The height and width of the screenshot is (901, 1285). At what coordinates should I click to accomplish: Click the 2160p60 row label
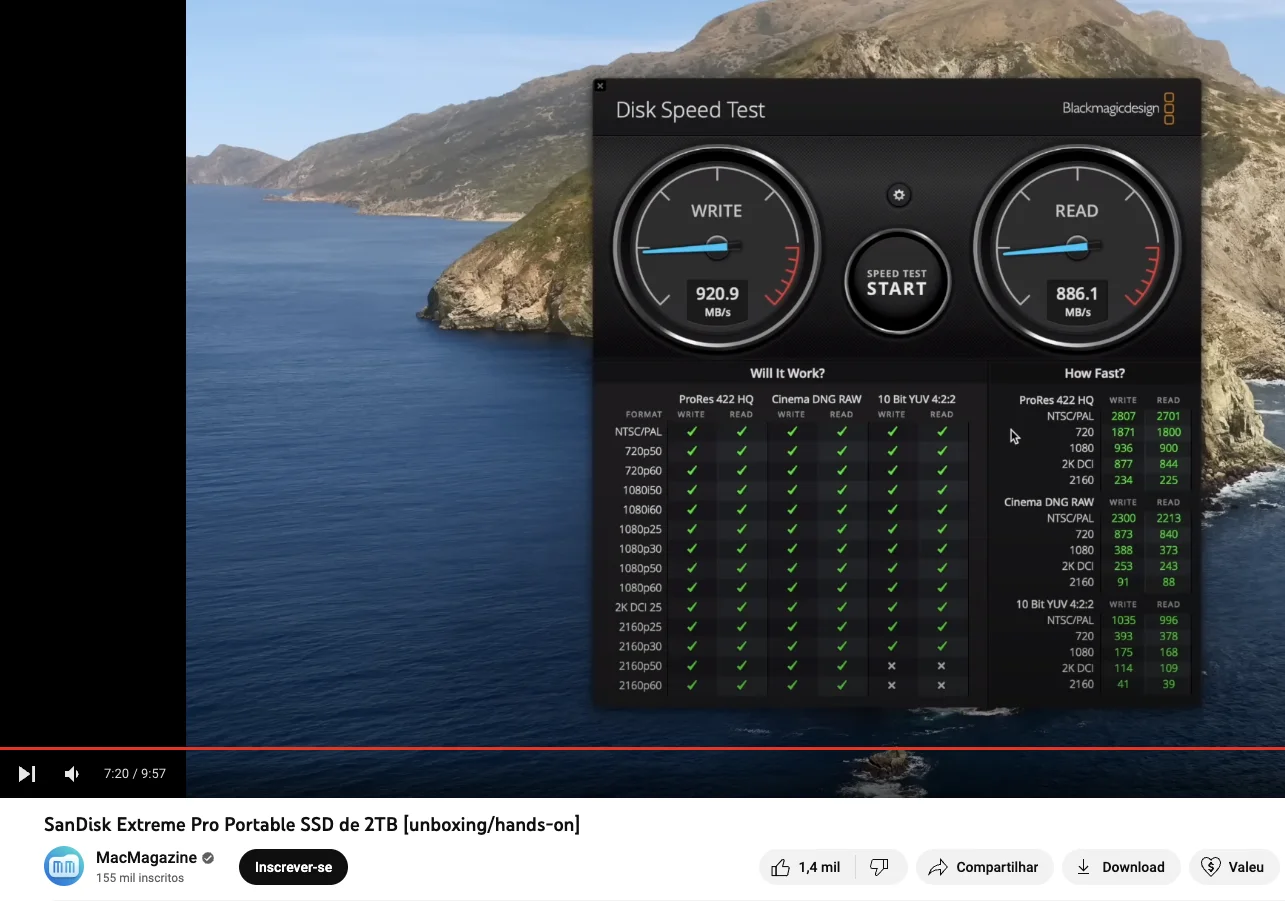click(x=640, y=685)
